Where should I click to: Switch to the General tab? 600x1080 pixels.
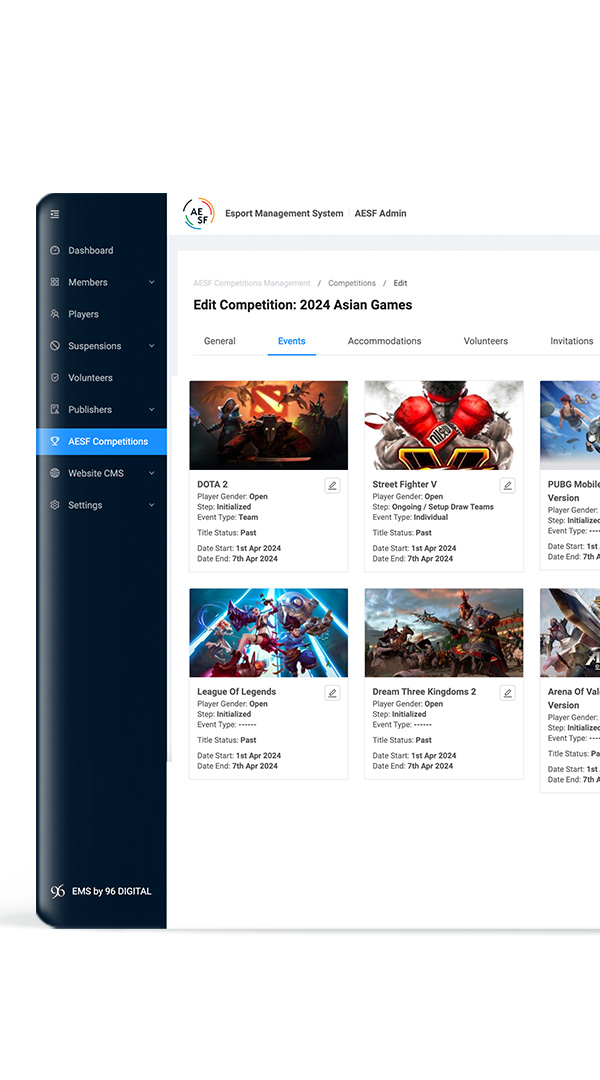pos(220,341)
